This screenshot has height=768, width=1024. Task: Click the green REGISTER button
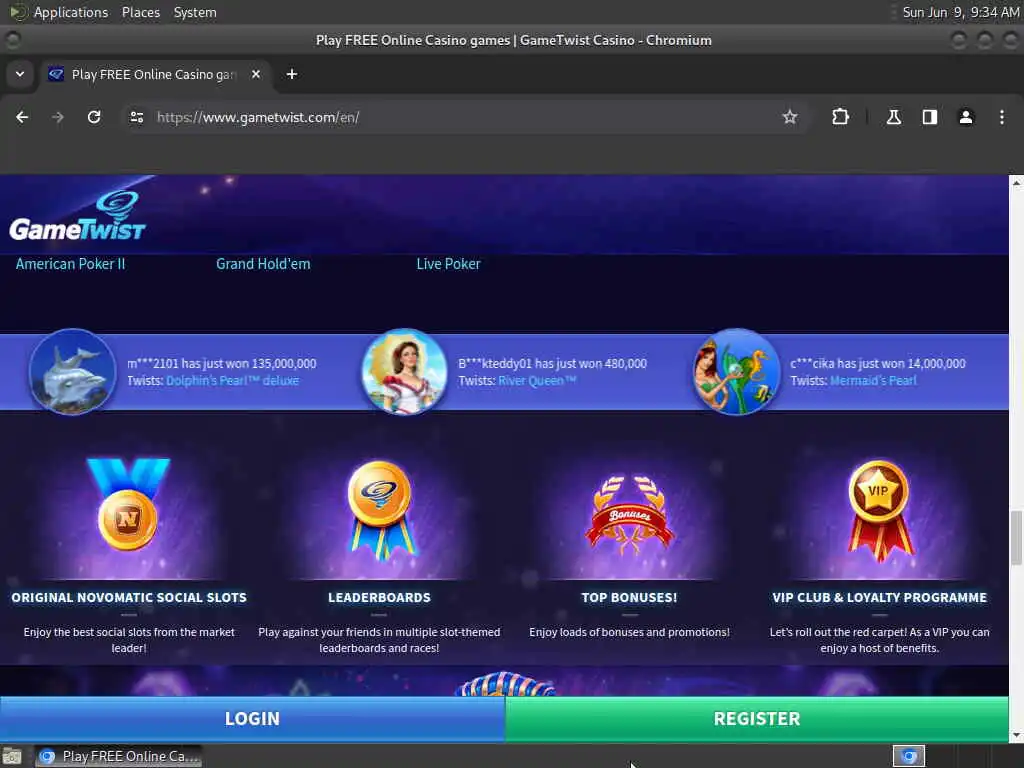(x=757, y=719)
